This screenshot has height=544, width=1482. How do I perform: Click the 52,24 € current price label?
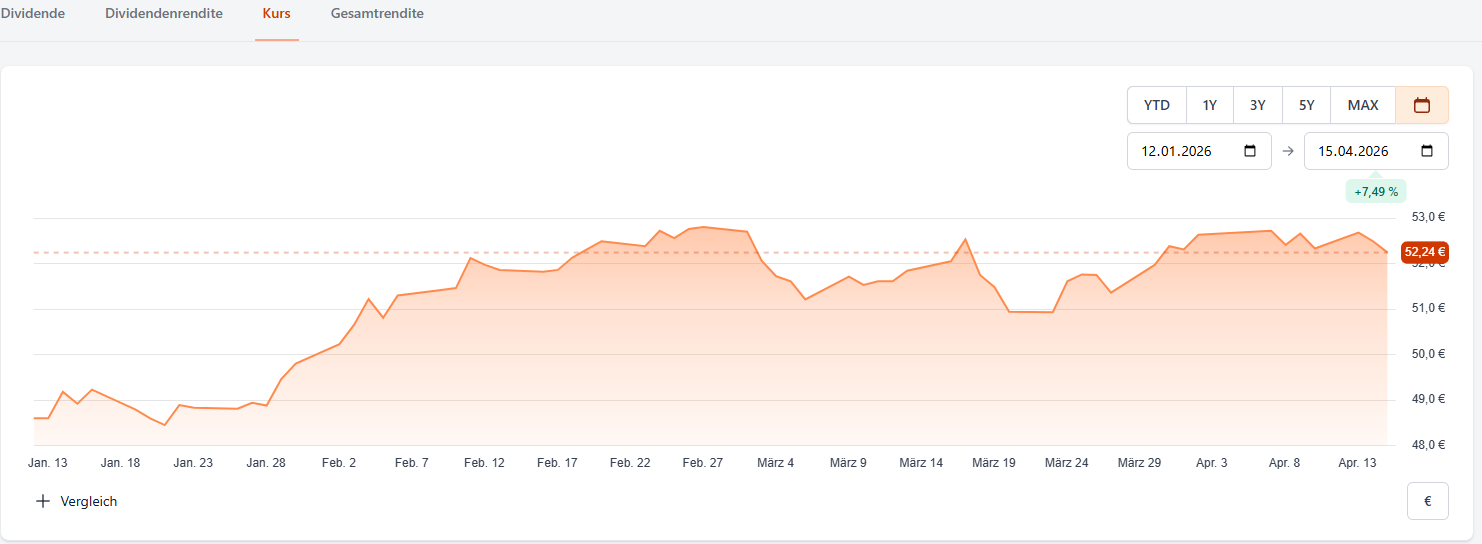point(1424,252)
